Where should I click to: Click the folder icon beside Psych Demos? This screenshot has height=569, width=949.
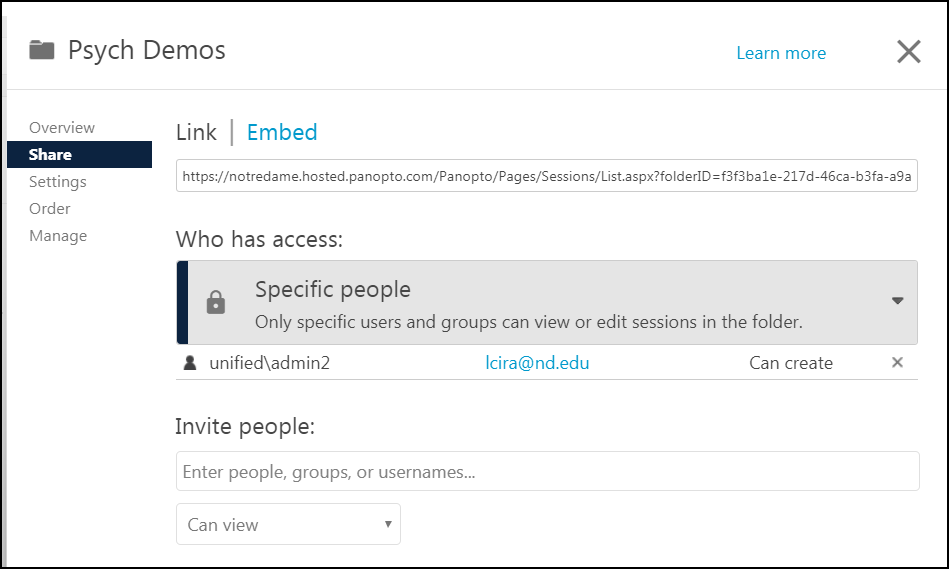(41, 50)
